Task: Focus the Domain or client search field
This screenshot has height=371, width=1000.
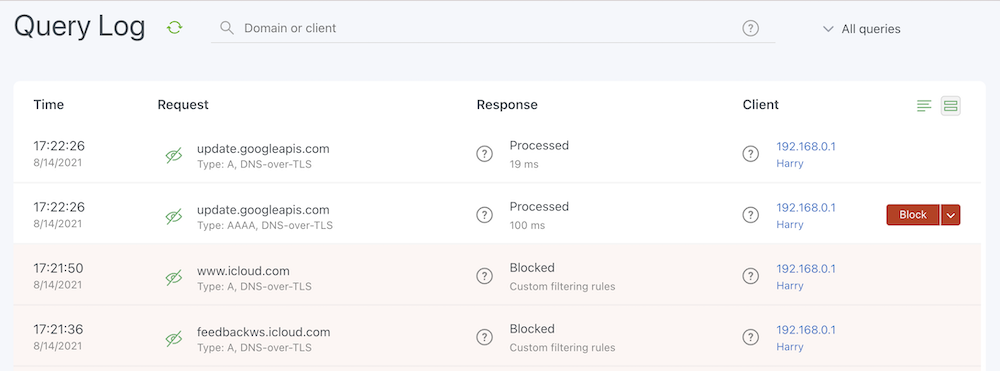Action: point(493,28)
